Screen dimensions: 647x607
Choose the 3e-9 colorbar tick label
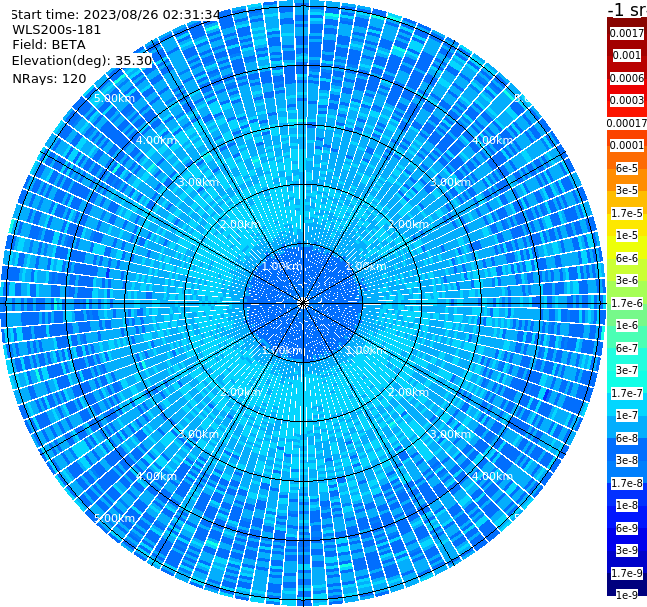627,550
